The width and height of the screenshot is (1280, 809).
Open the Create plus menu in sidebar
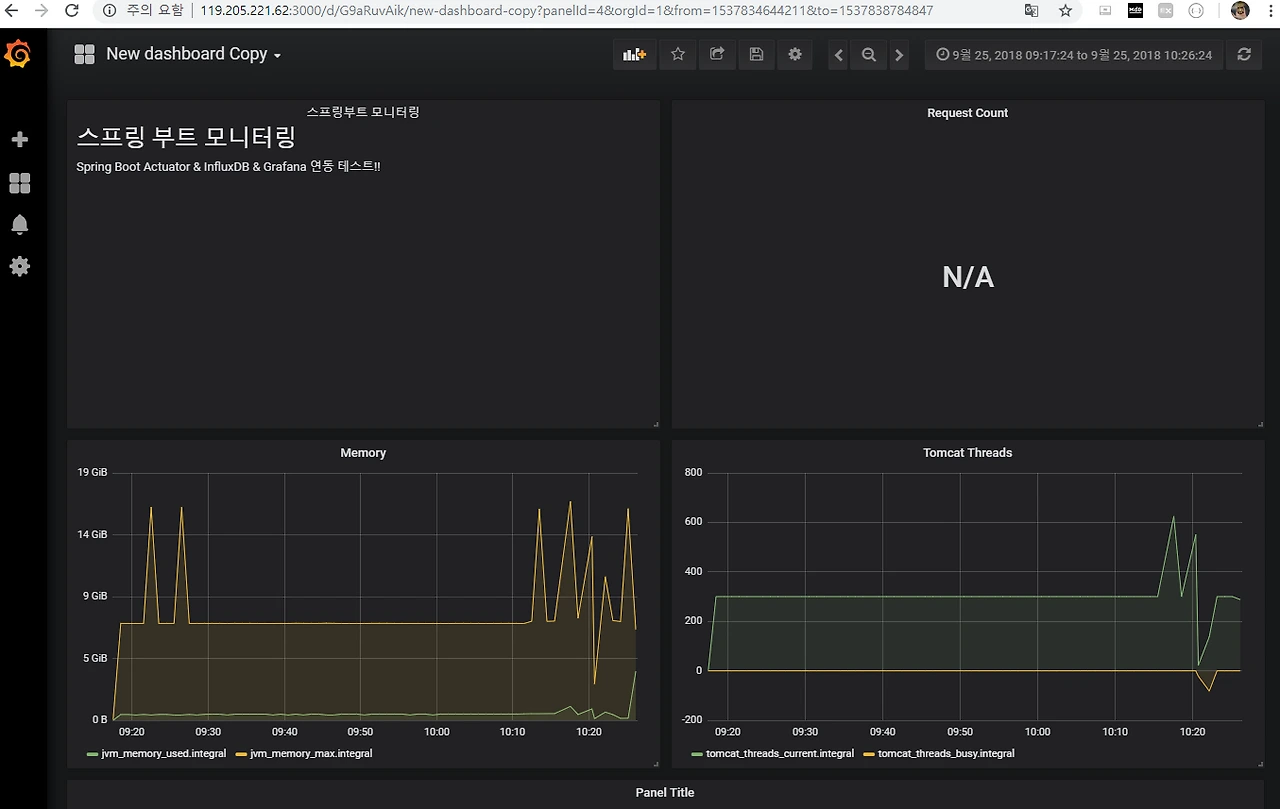19,140
